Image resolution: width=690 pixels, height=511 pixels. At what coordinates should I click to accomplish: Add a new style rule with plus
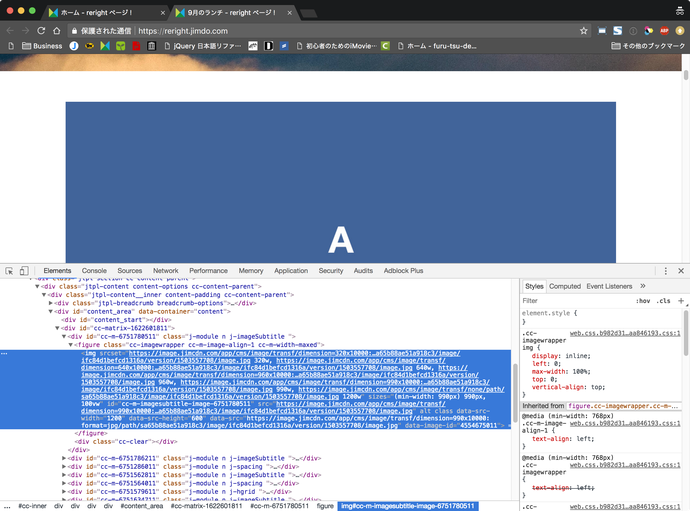[x=681, y=301]
